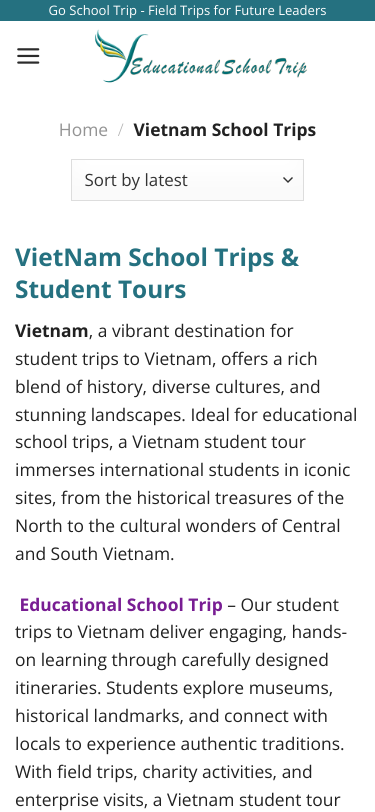Image resolution: width=375 pixels, height=812 pixels.
Task: Click the Go School Trip top banner
Action: tap(188, 10)
